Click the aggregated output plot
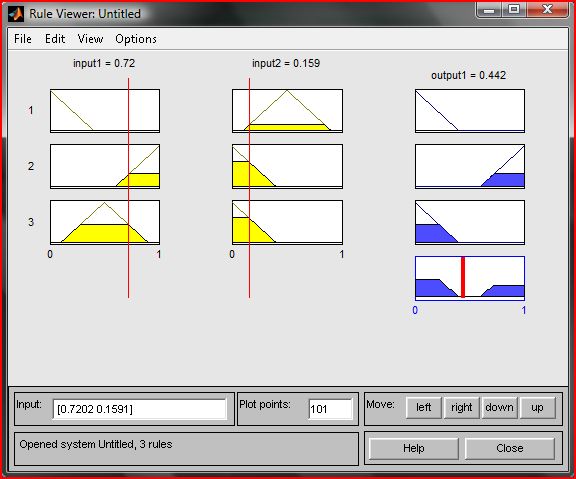Image resolution: width=576 pixels, height=479 pixels. (x=470, y=278)
